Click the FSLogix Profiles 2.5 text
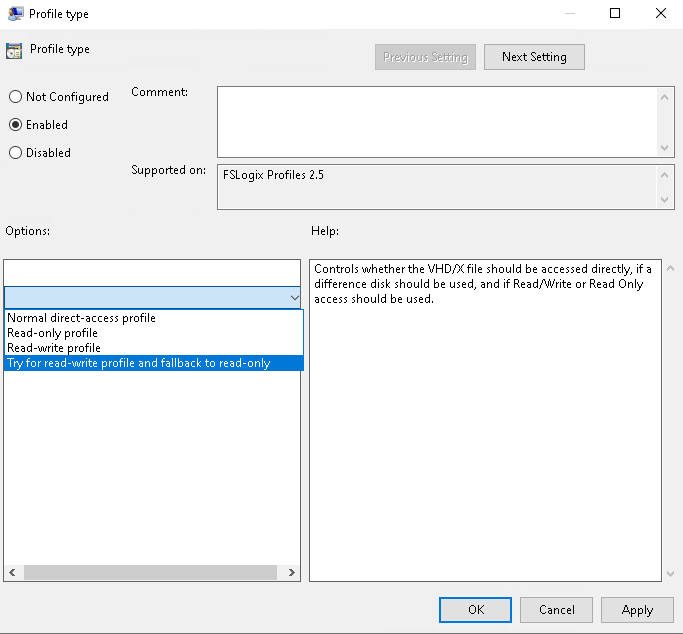The width and height of the screenshot is (683, 634). pos(273,175)
